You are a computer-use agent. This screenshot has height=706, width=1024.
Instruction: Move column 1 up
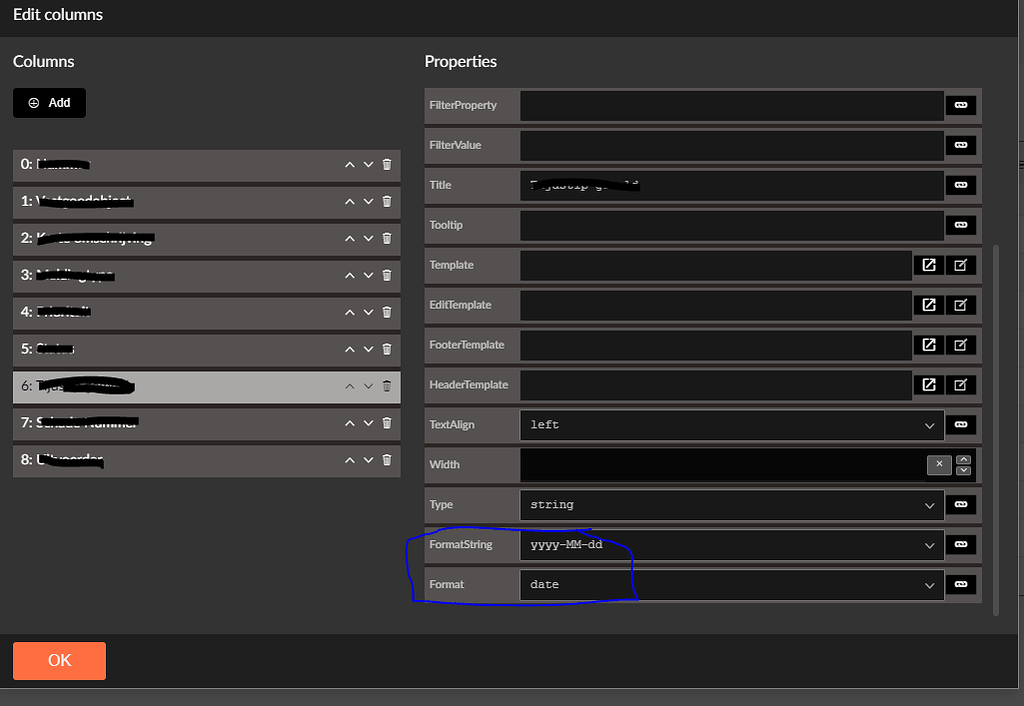click(x=350, y=201)
